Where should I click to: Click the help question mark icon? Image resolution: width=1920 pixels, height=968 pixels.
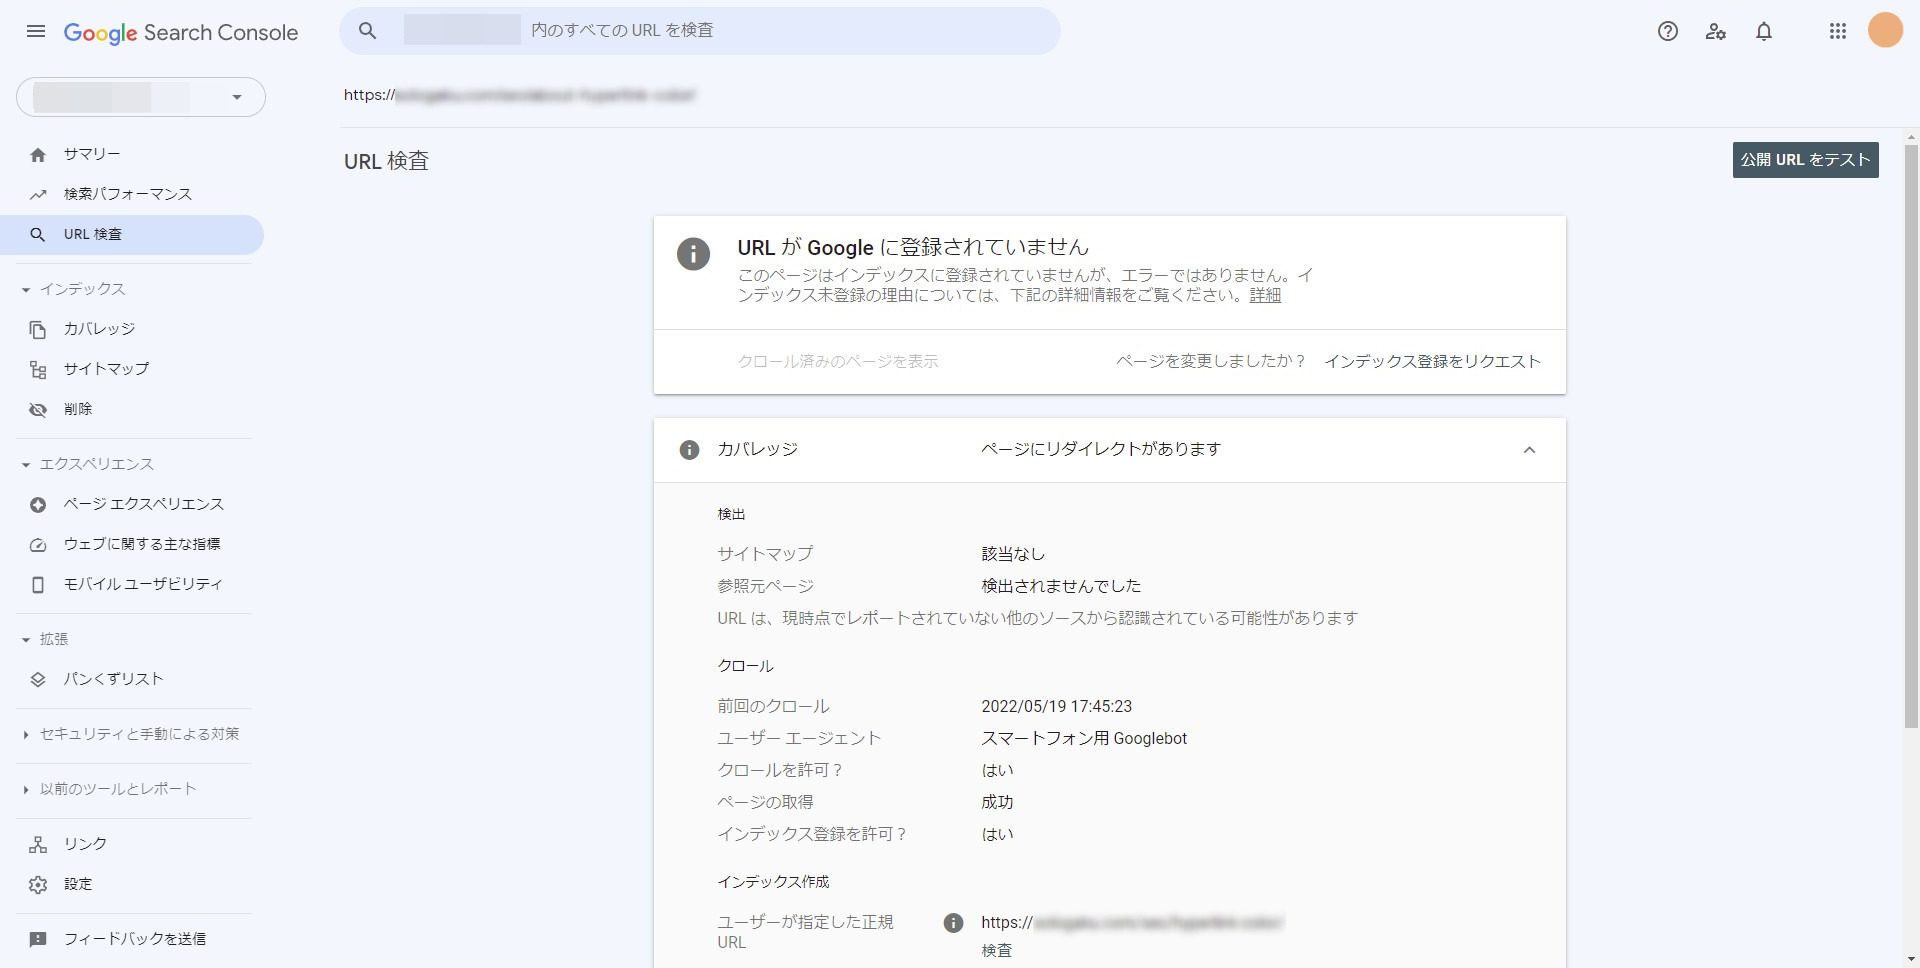(x=1667, y=32)
